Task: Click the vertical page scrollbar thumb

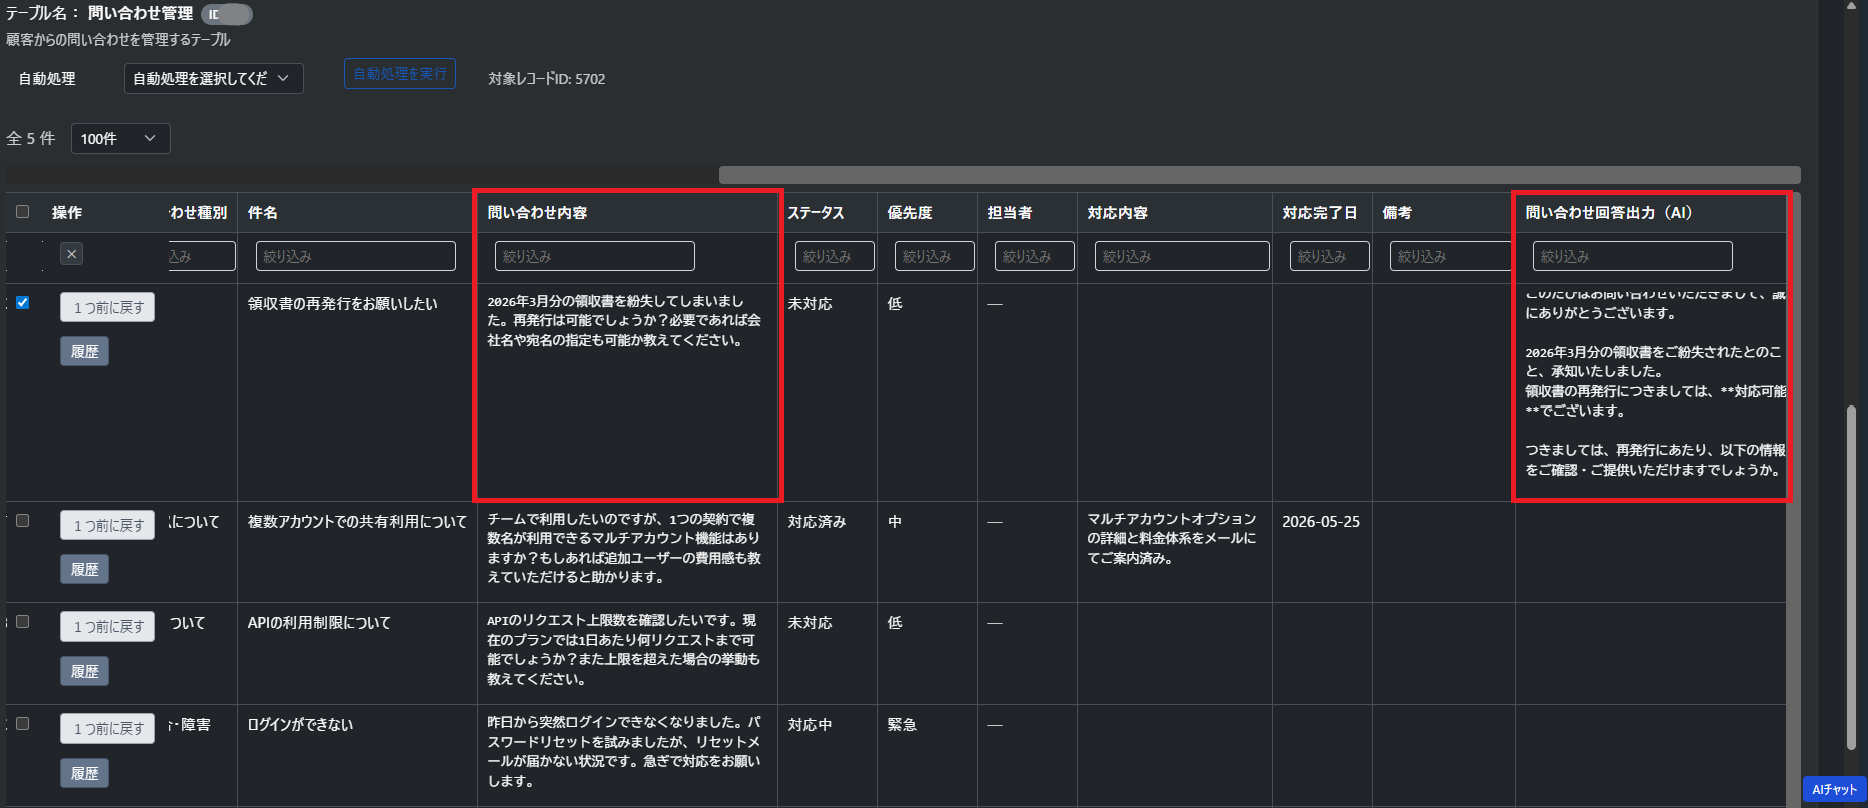Action: 1851,576
